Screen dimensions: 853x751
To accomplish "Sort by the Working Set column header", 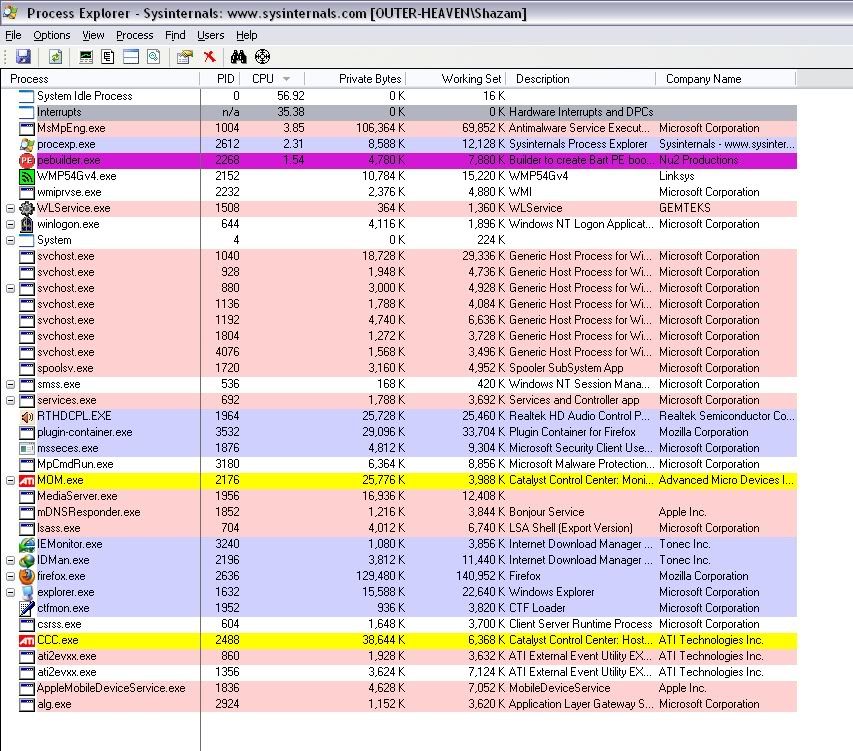I will coord(456,79).
